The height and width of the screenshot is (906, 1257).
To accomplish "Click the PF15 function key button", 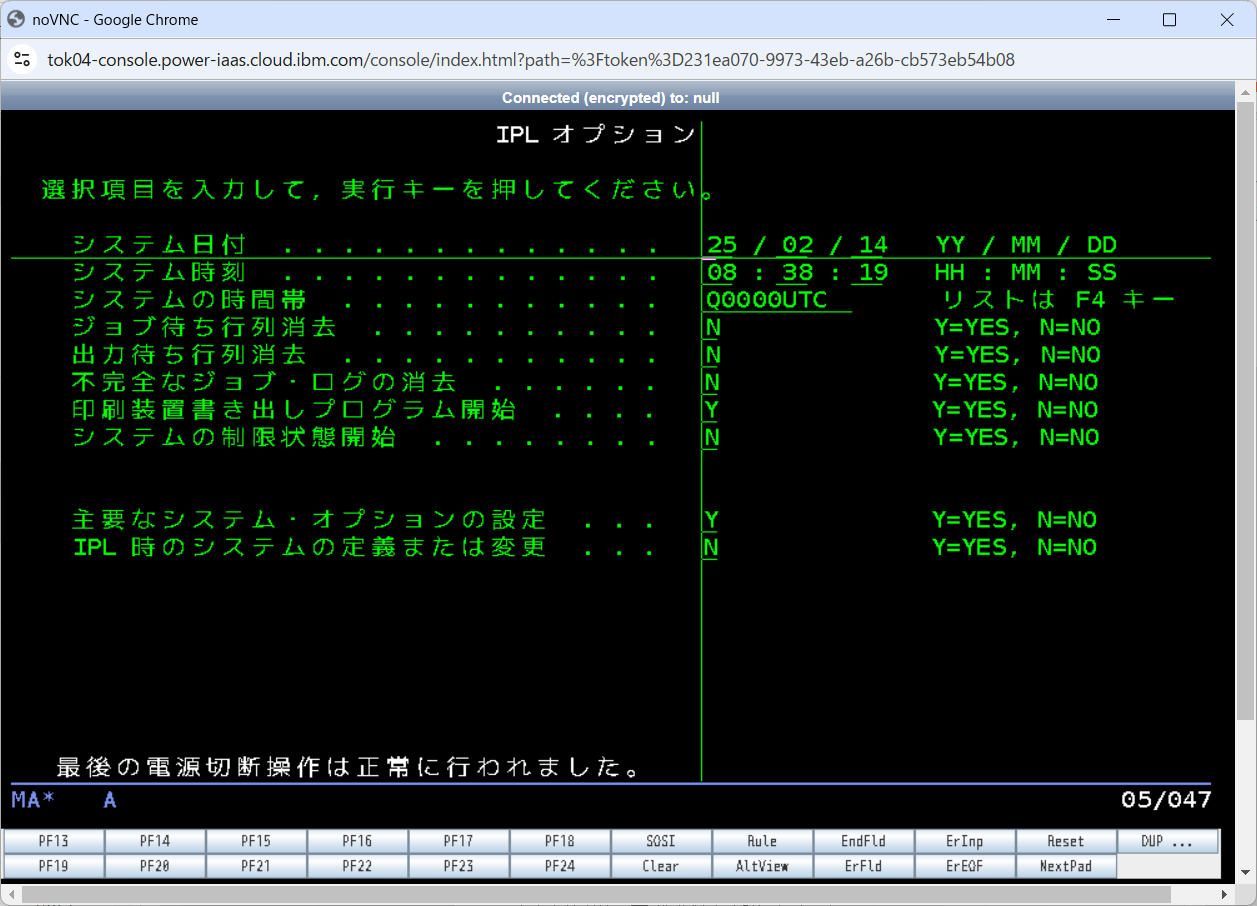I will (x=256, y=841).
